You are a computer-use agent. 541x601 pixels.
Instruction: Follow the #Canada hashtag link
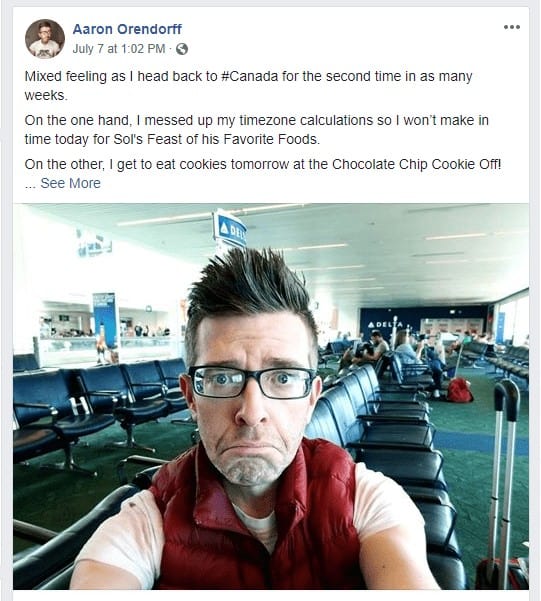[x=250, y=76]
